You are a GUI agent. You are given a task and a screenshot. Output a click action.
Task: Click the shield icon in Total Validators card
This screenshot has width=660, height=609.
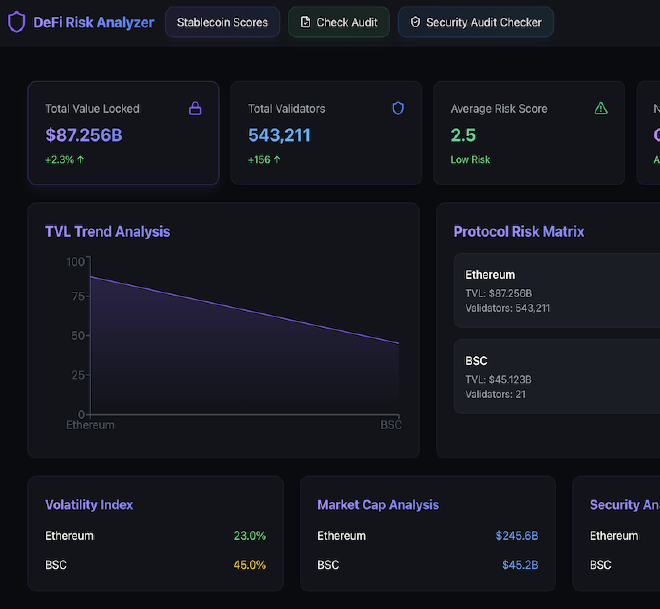[x=398, y=109]
